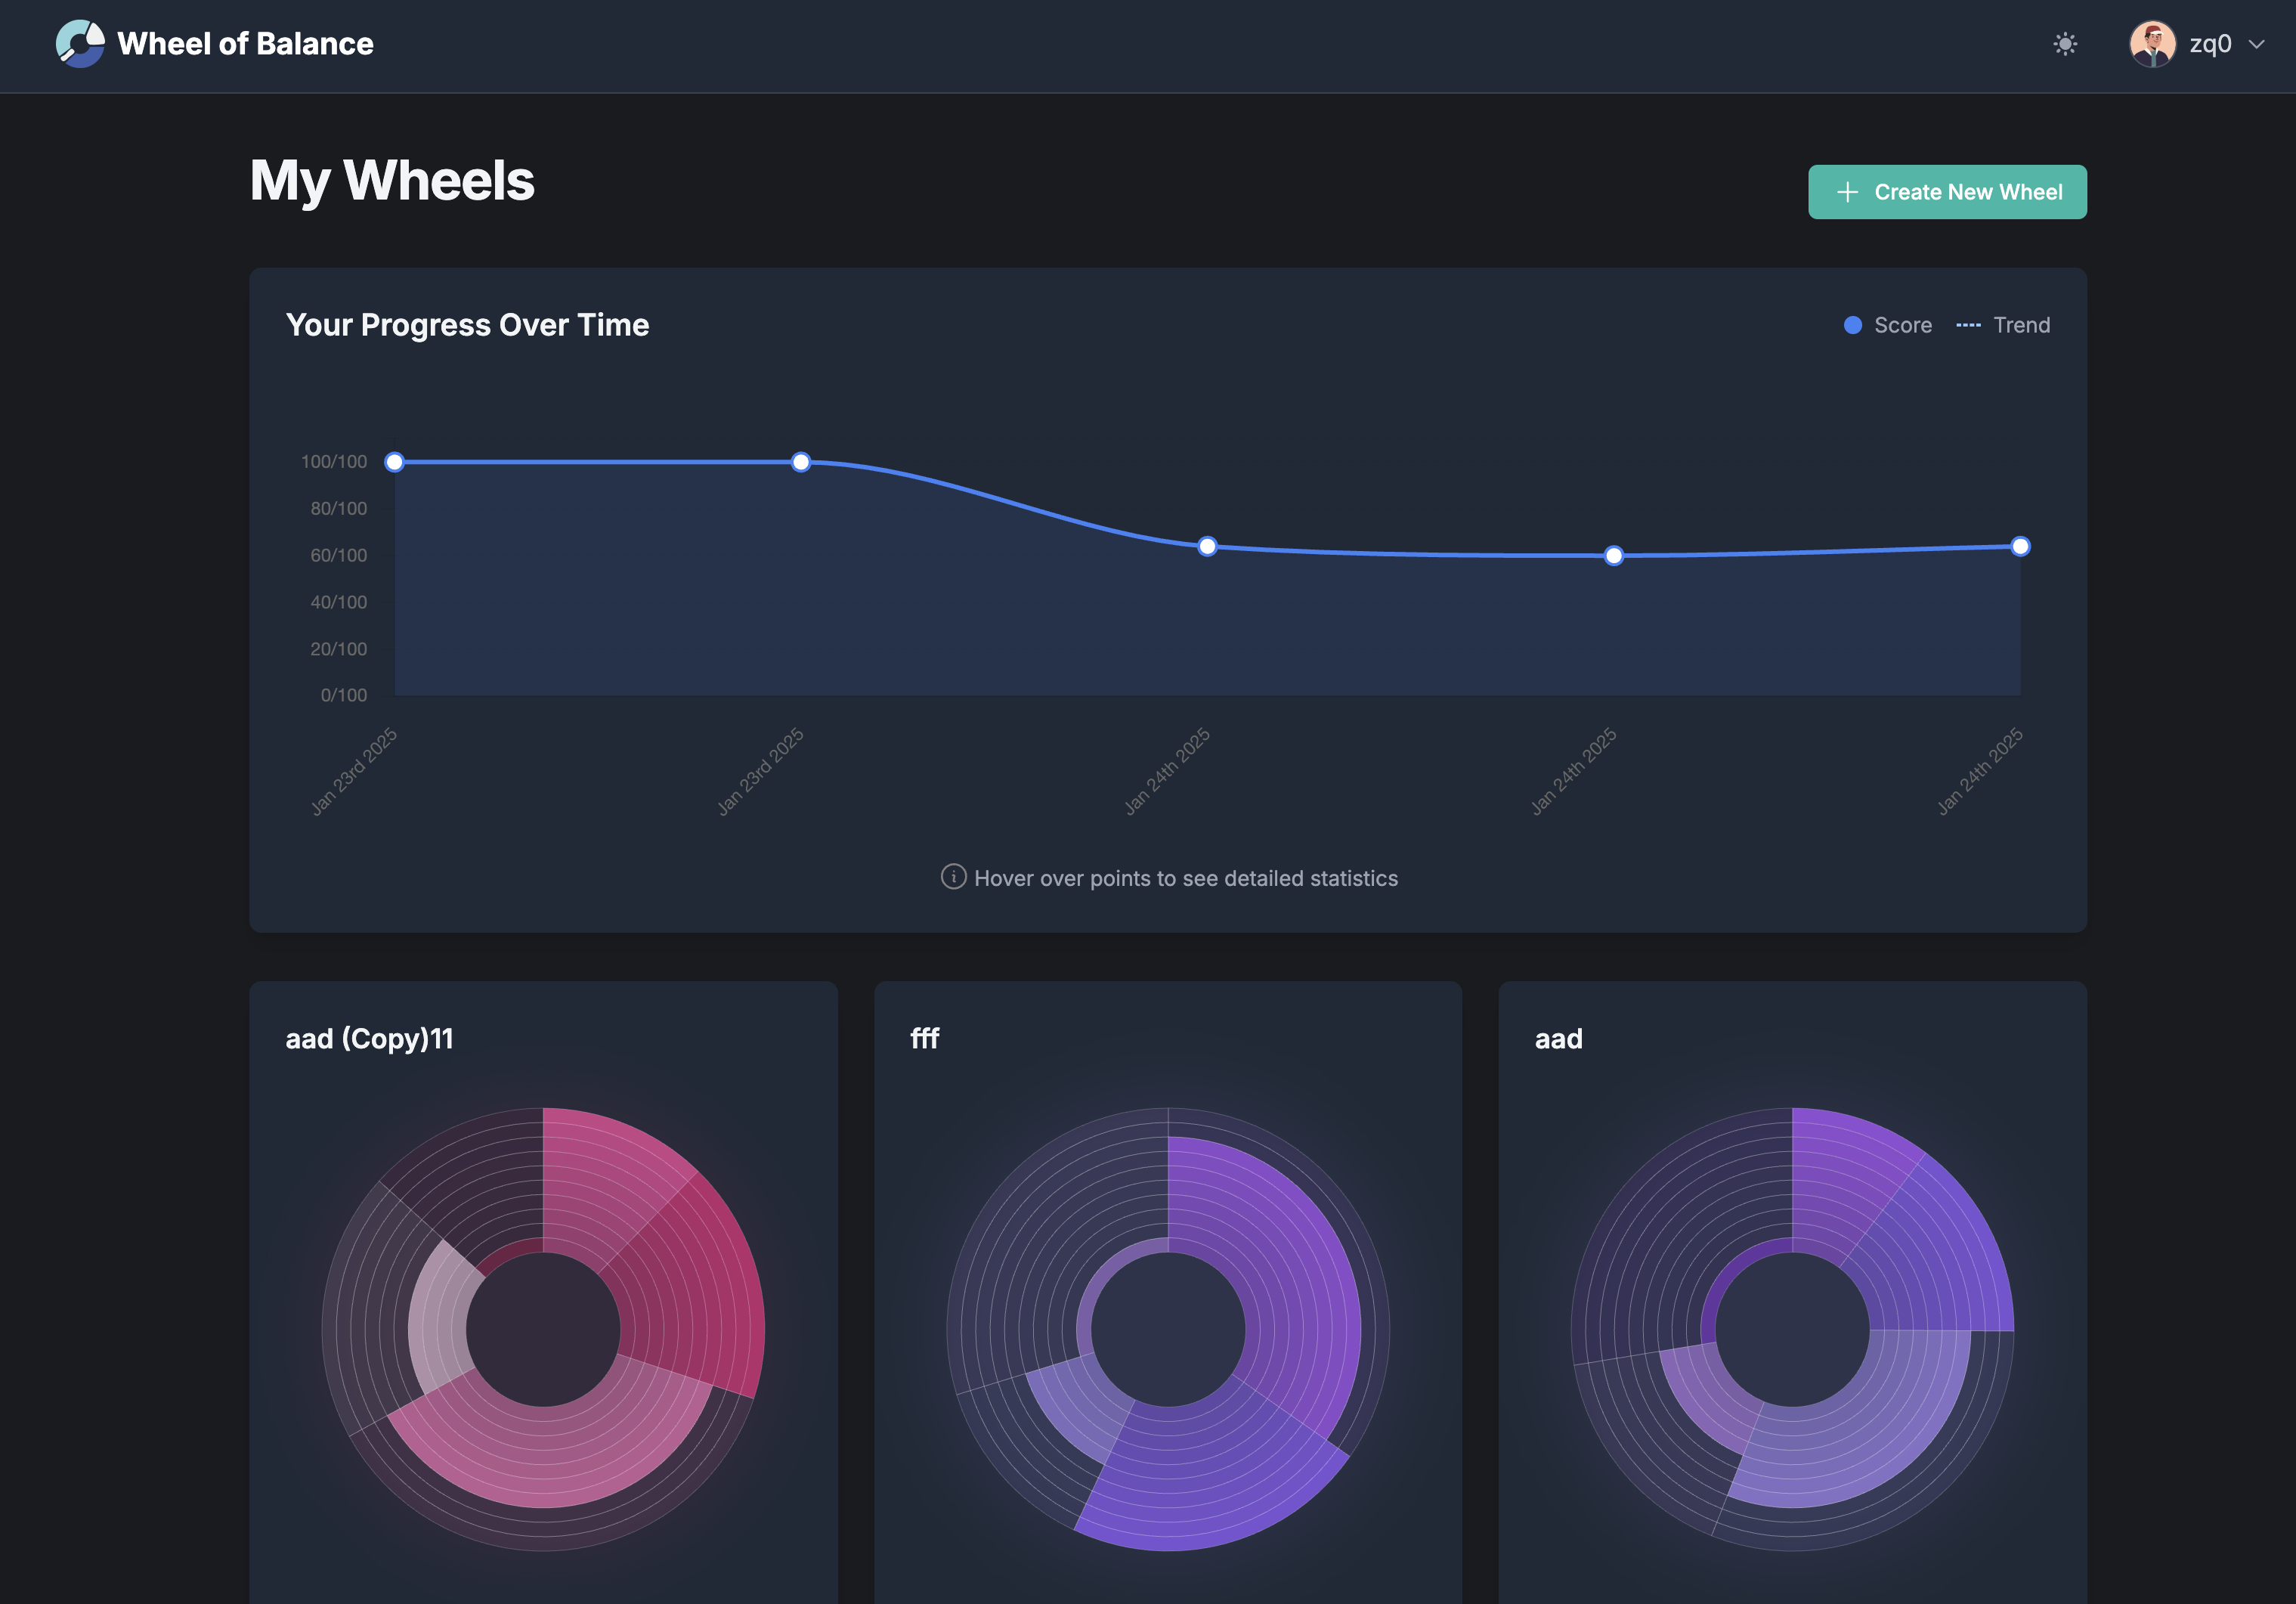Image resolution: width=2296 pixels, height=1604 pixels.
Task: Click the plus icon on Create New Wheel
Action: pos(1846,191)
